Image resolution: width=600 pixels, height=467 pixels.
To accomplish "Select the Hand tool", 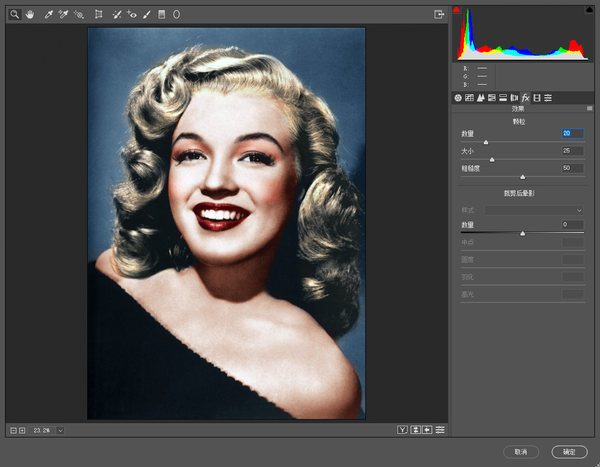I will pos(30,15).
